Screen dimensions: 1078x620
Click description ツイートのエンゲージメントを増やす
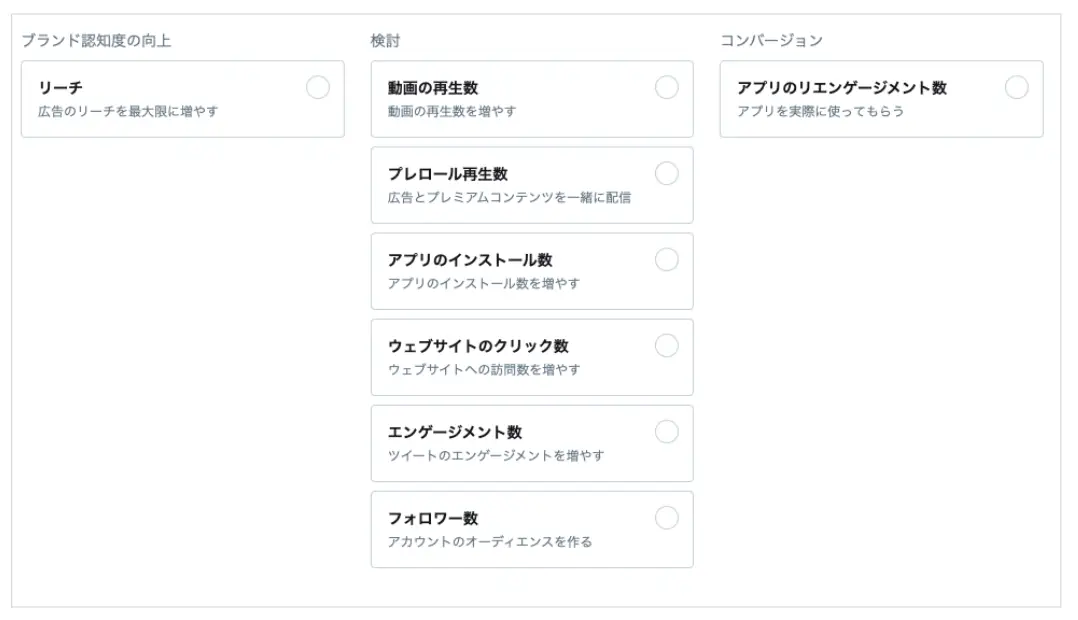pyautogui.click(x=496, y=456)
